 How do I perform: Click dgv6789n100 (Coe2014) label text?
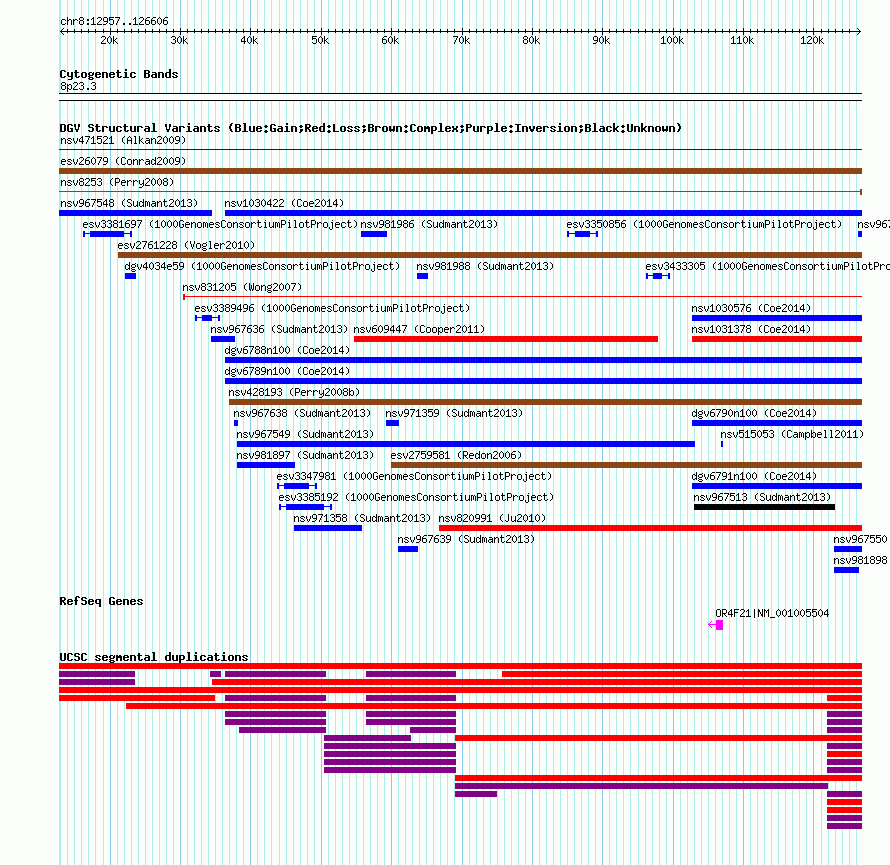pos(287,371)
